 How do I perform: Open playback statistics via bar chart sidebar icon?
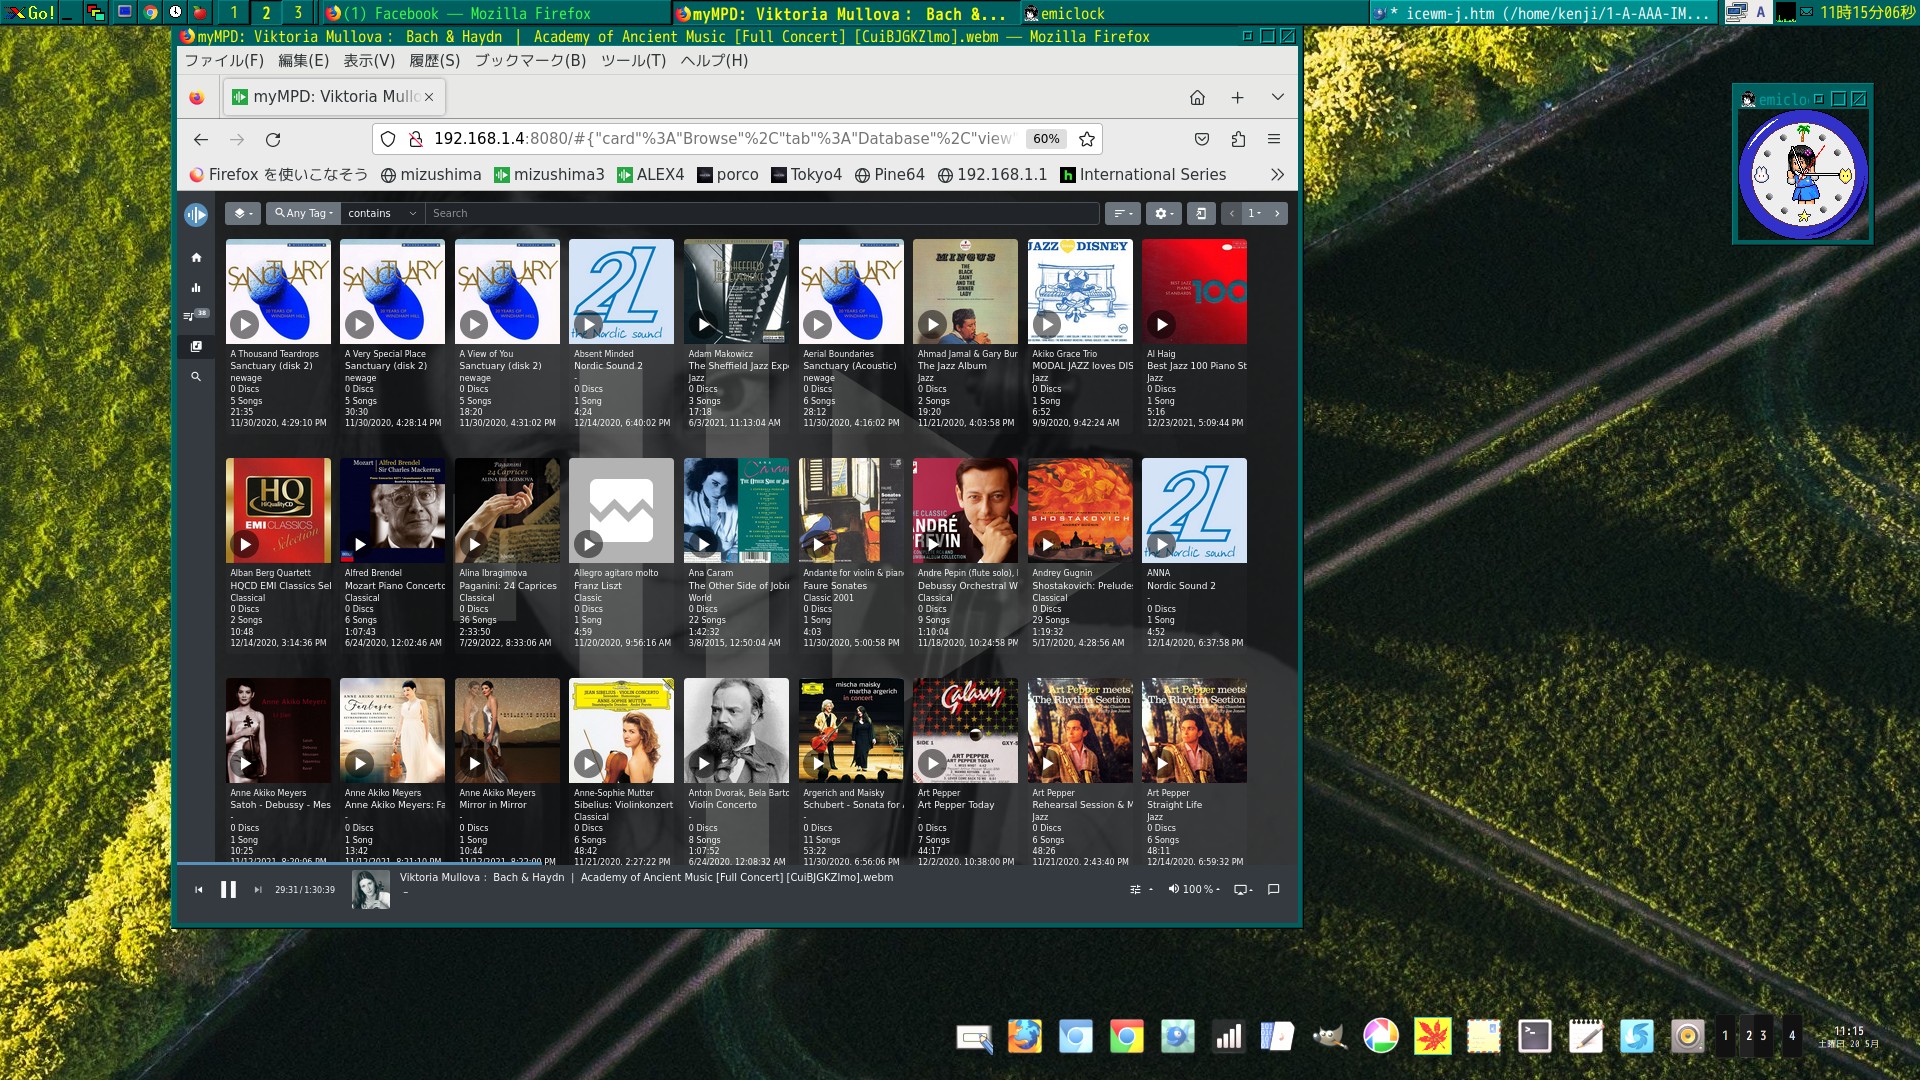[x=196, y=287]
